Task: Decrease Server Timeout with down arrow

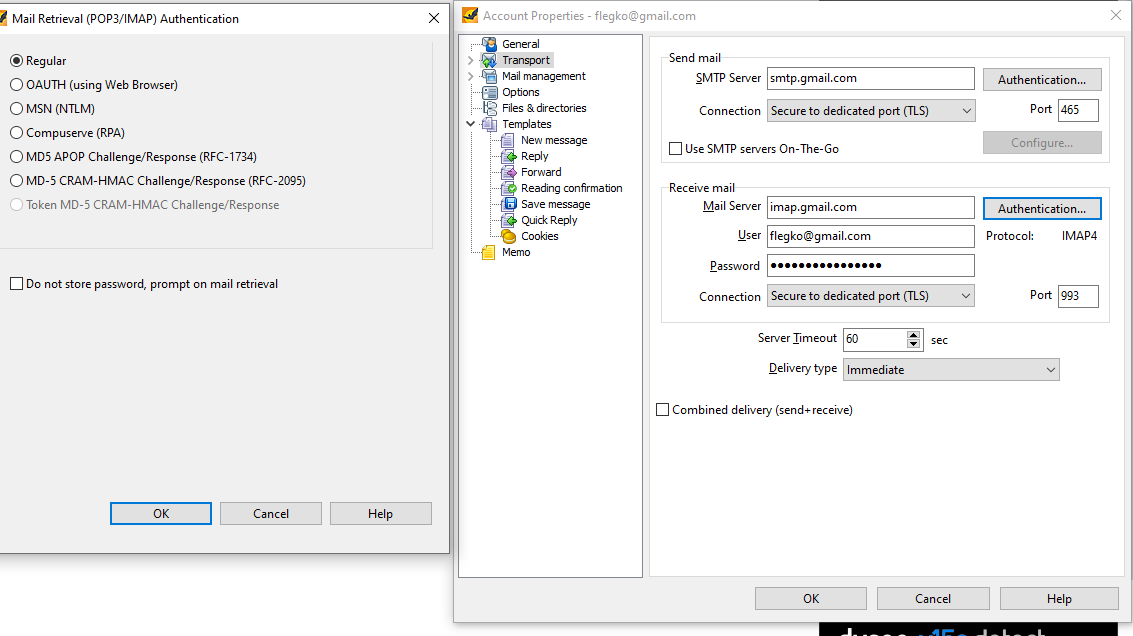Action: click(x=914, y=344)
